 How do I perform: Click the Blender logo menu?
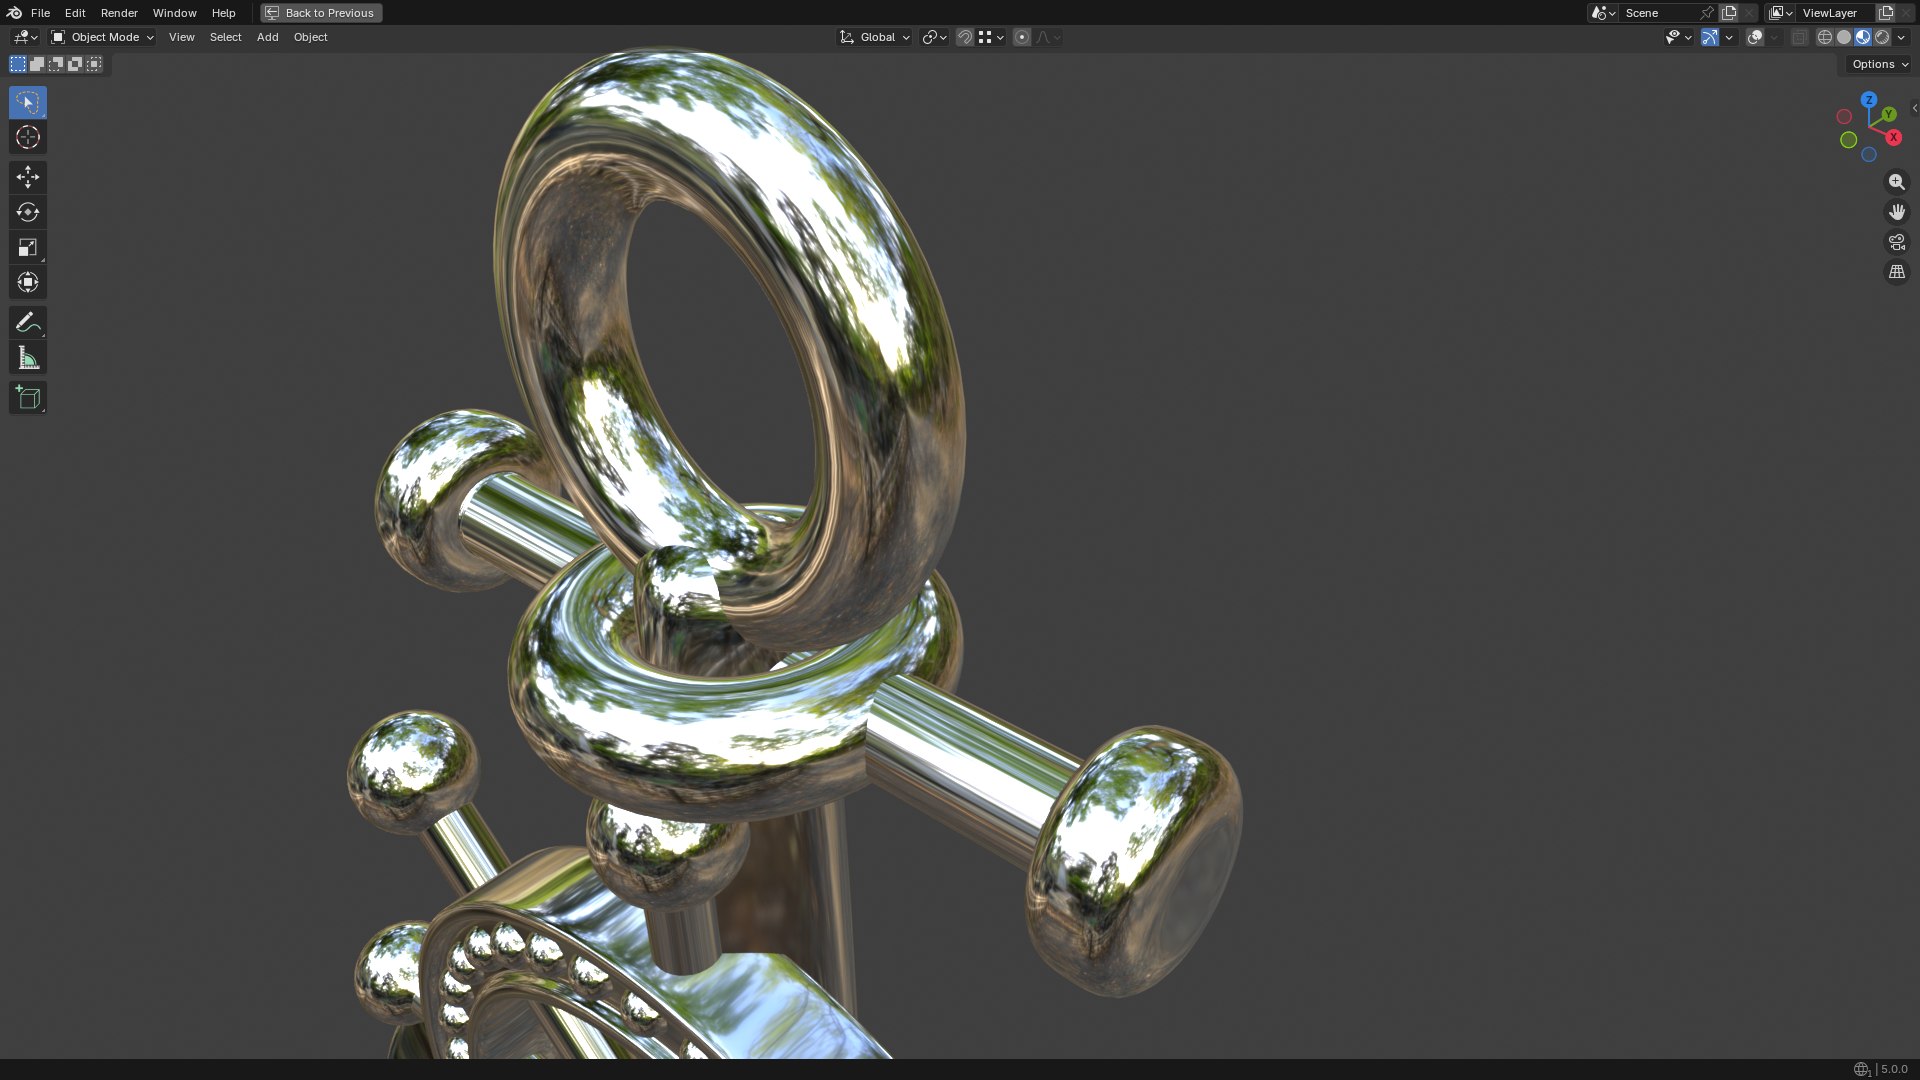pyautogui.click(x=14, y=13)
